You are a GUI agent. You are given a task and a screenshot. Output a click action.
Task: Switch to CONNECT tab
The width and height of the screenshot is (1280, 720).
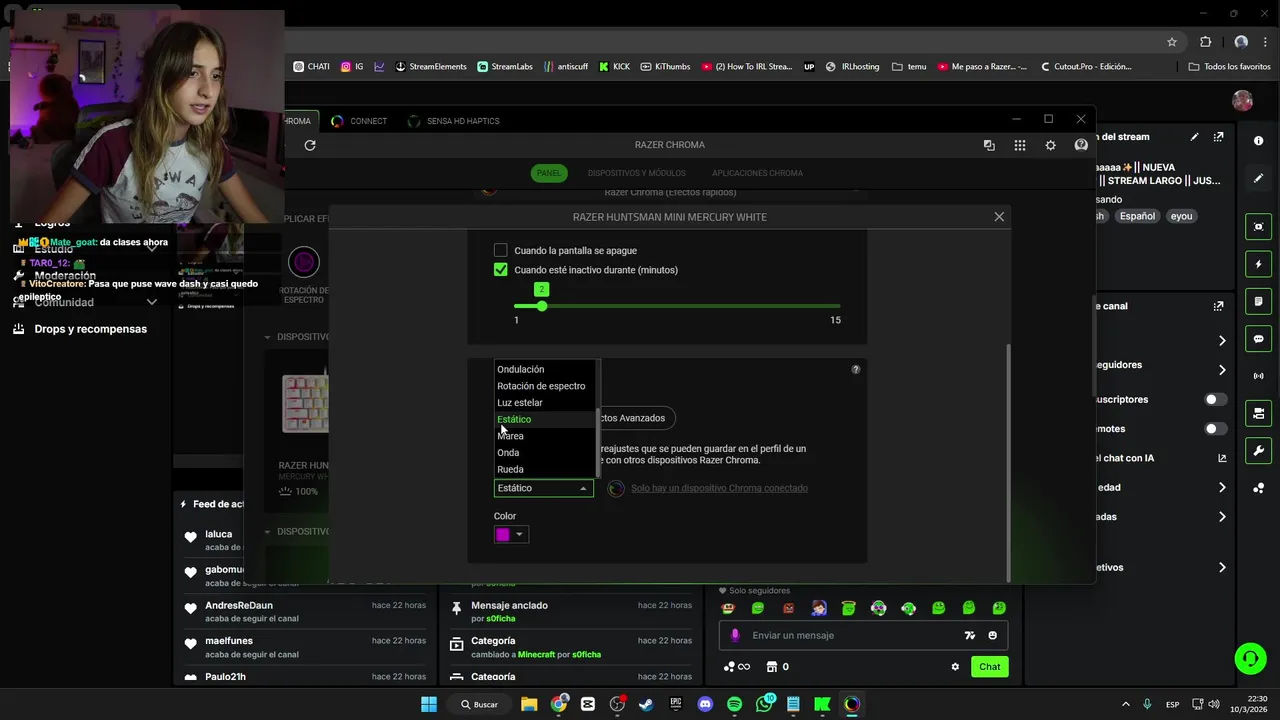click(x=359, y=121)
